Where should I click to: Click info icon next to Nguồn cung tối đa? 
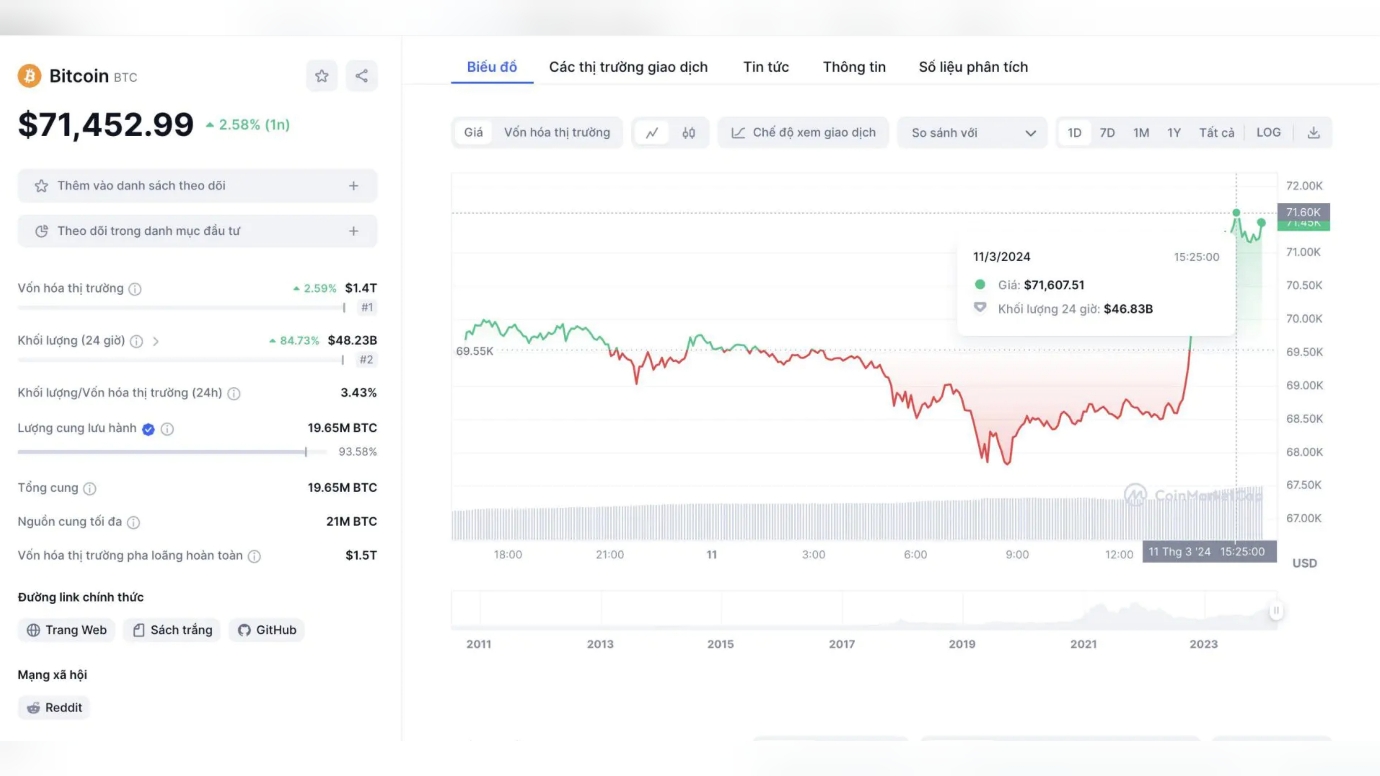[133, 522]
